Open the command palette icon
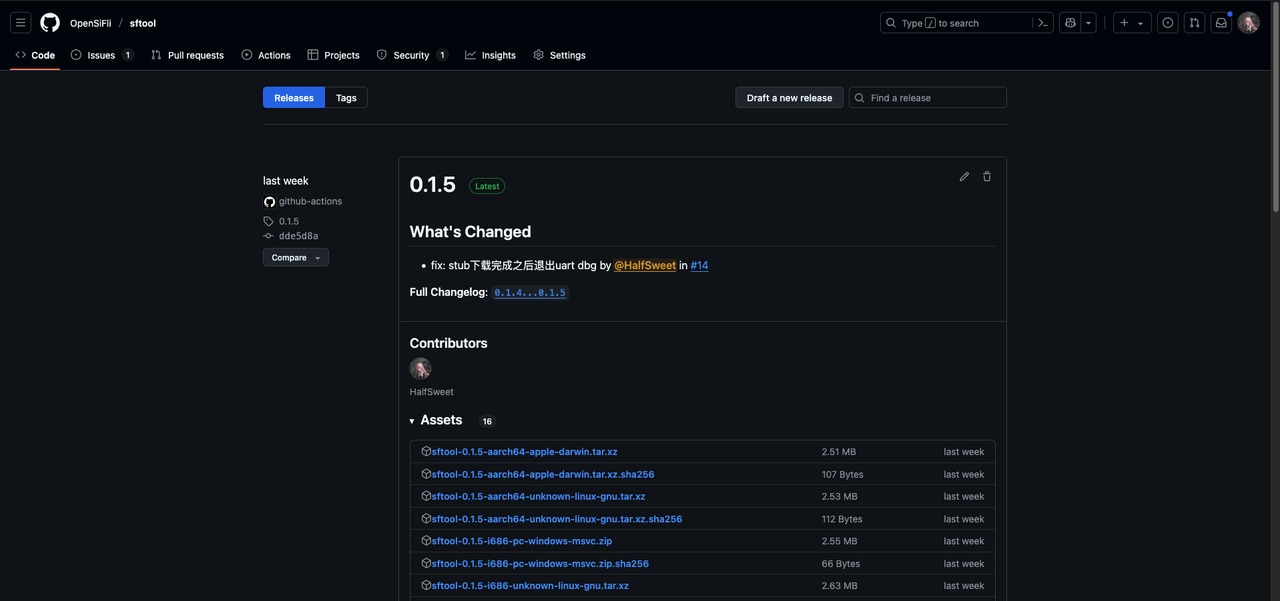1280x601 pixels. (1044, 23)
